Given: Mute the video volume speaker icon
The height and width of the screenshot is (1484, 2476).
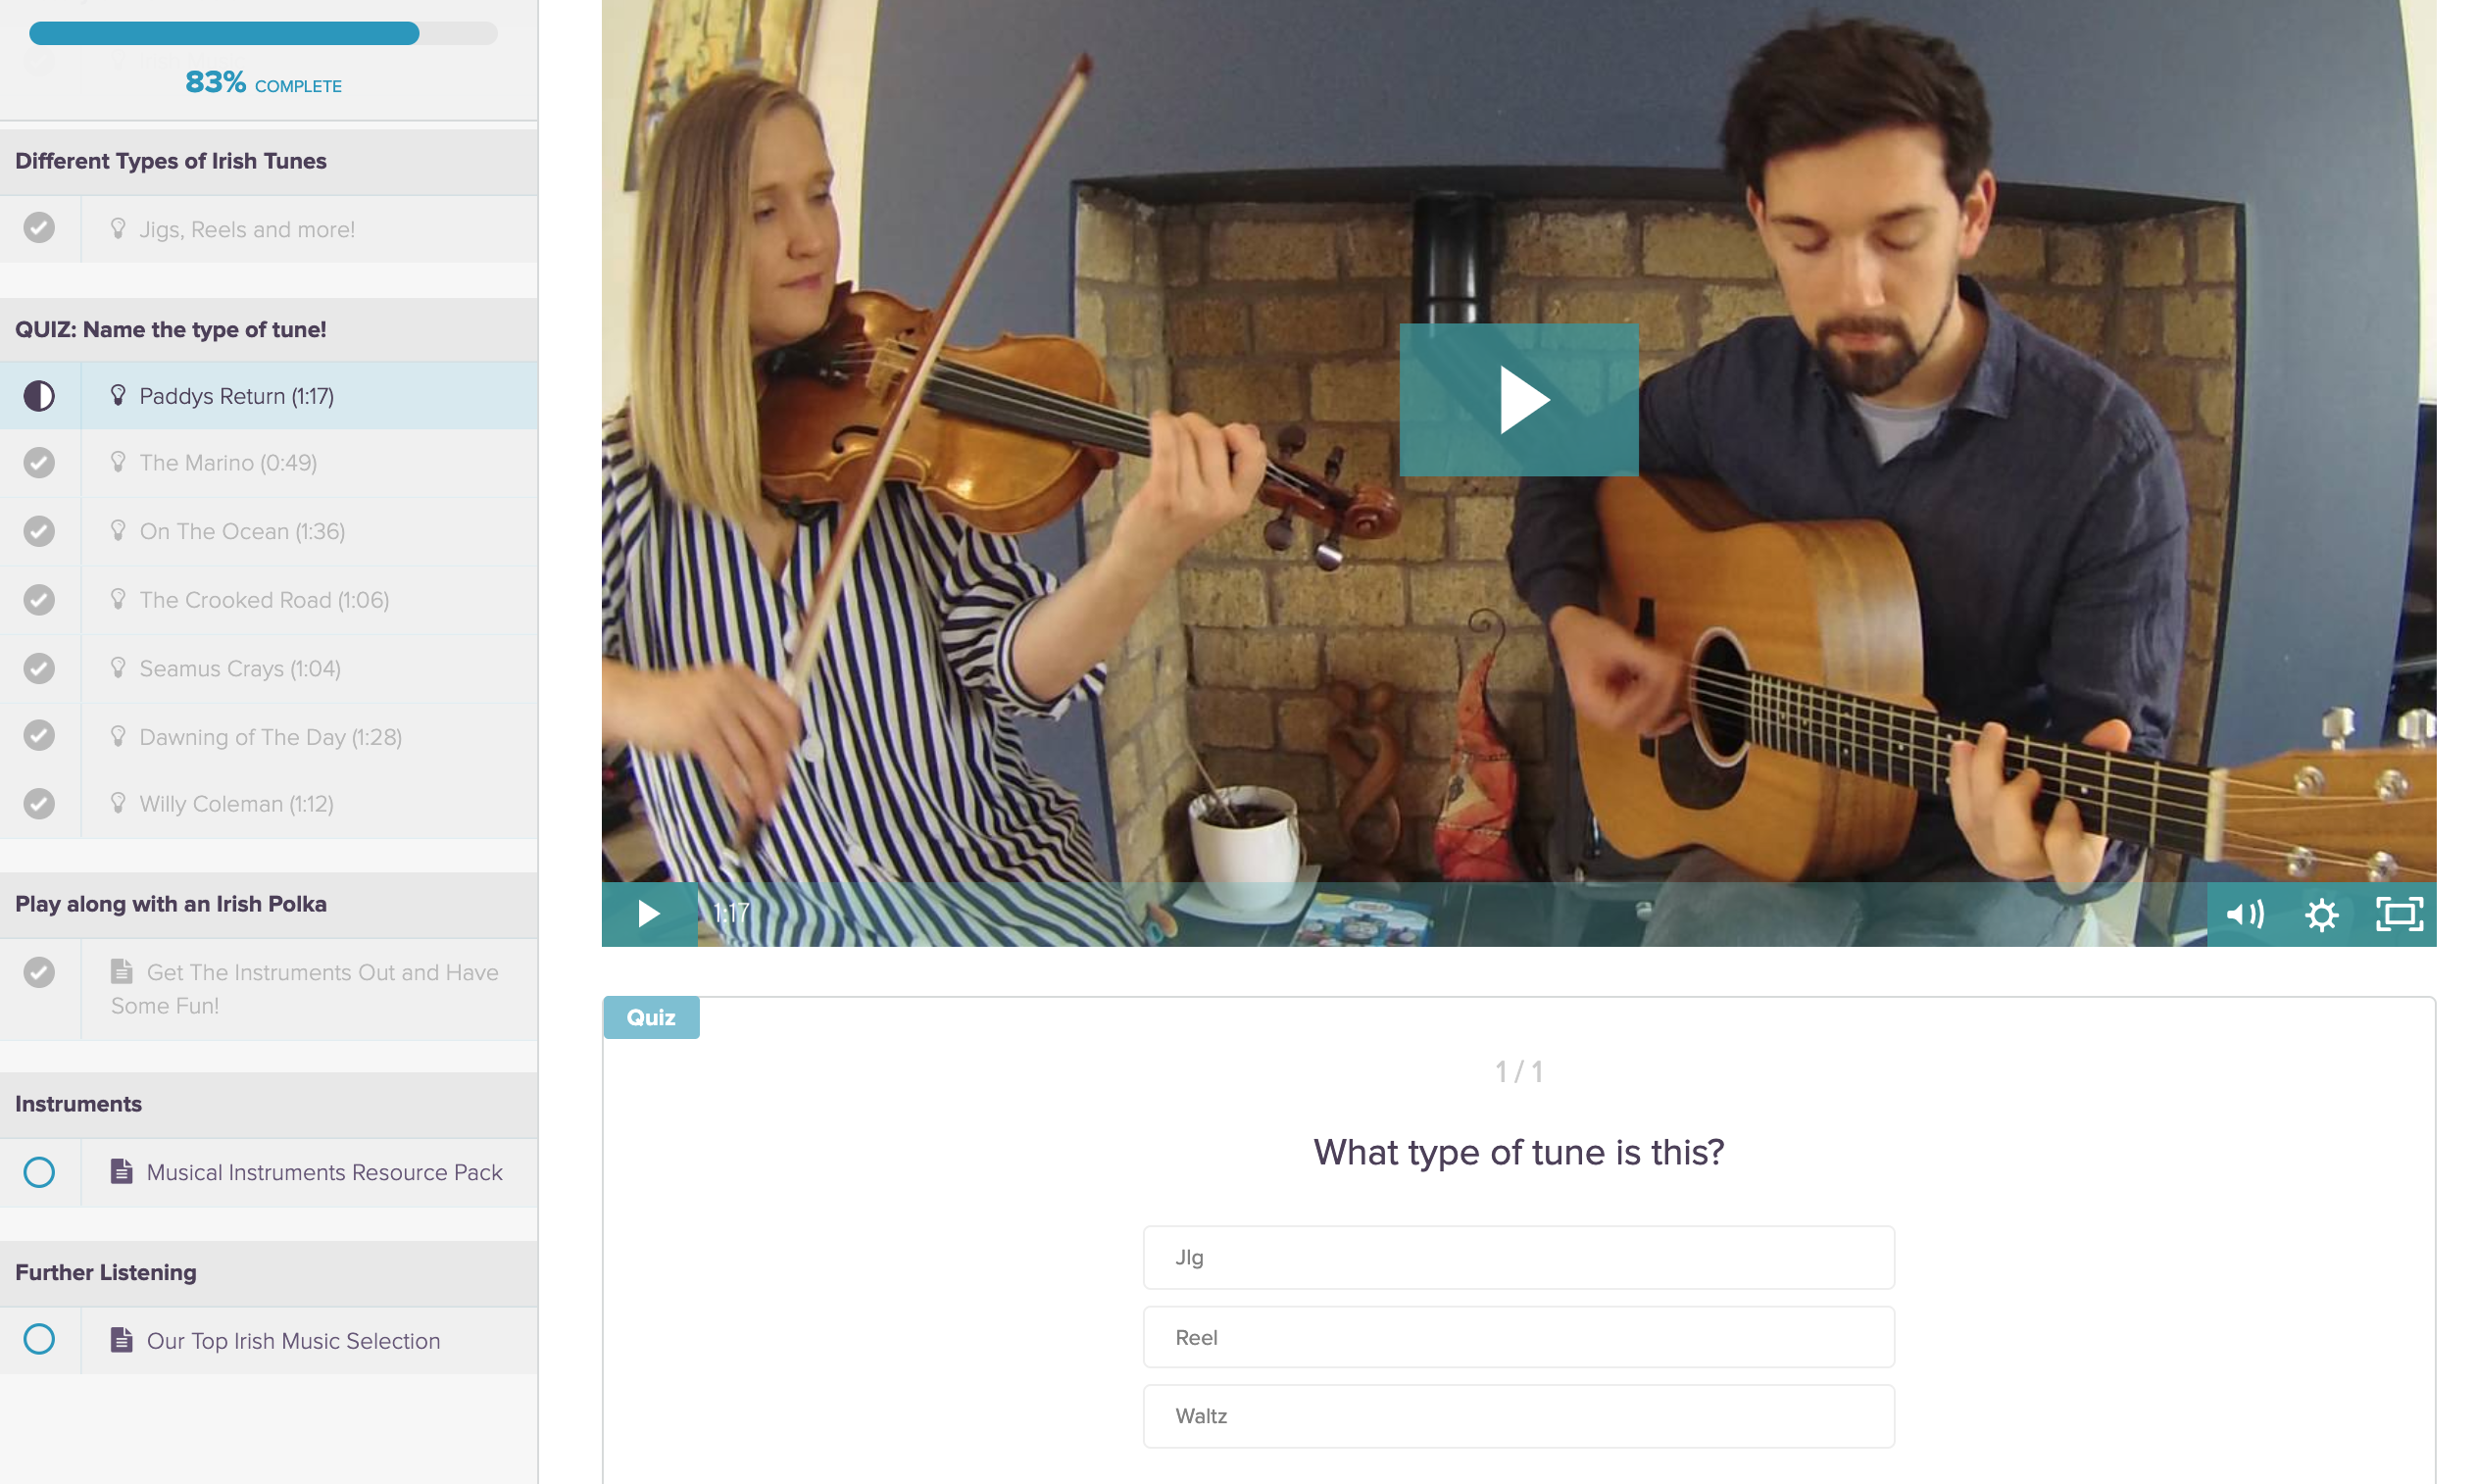Looking at the screenshot, I should (x=2243, y=914).
